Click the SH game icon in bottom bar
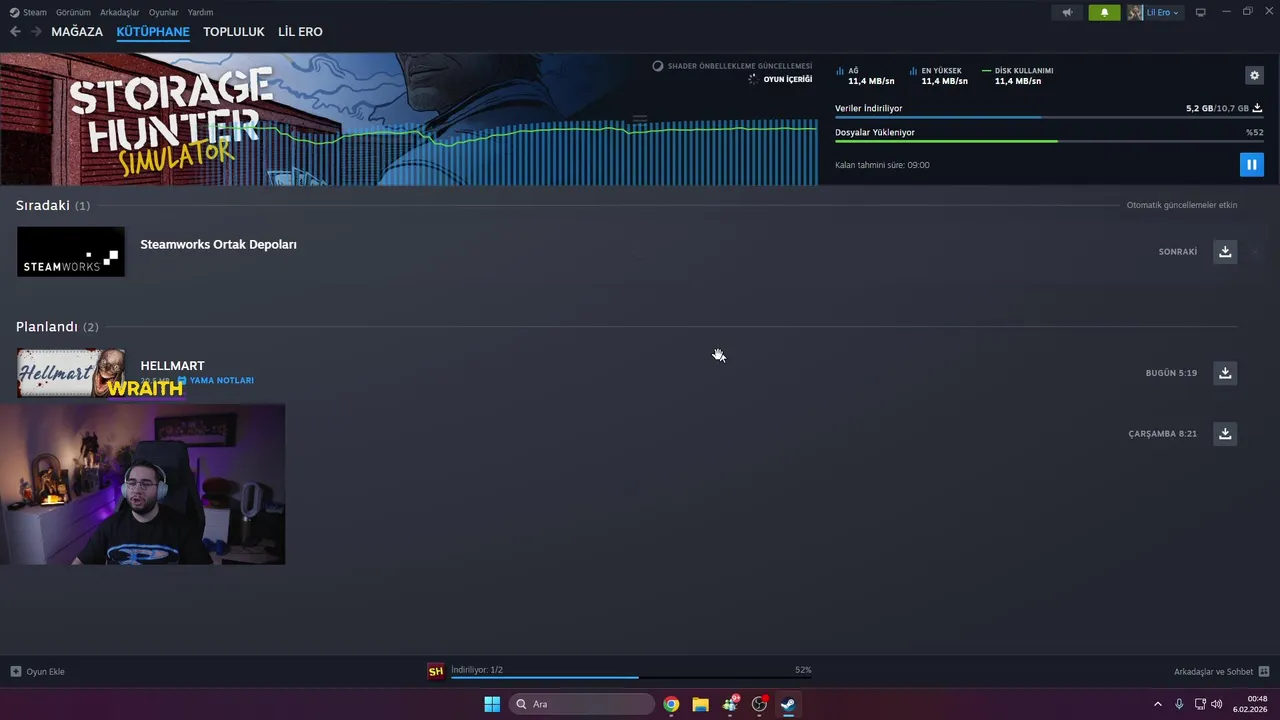The image size is (1280, 720). [436, 672]
